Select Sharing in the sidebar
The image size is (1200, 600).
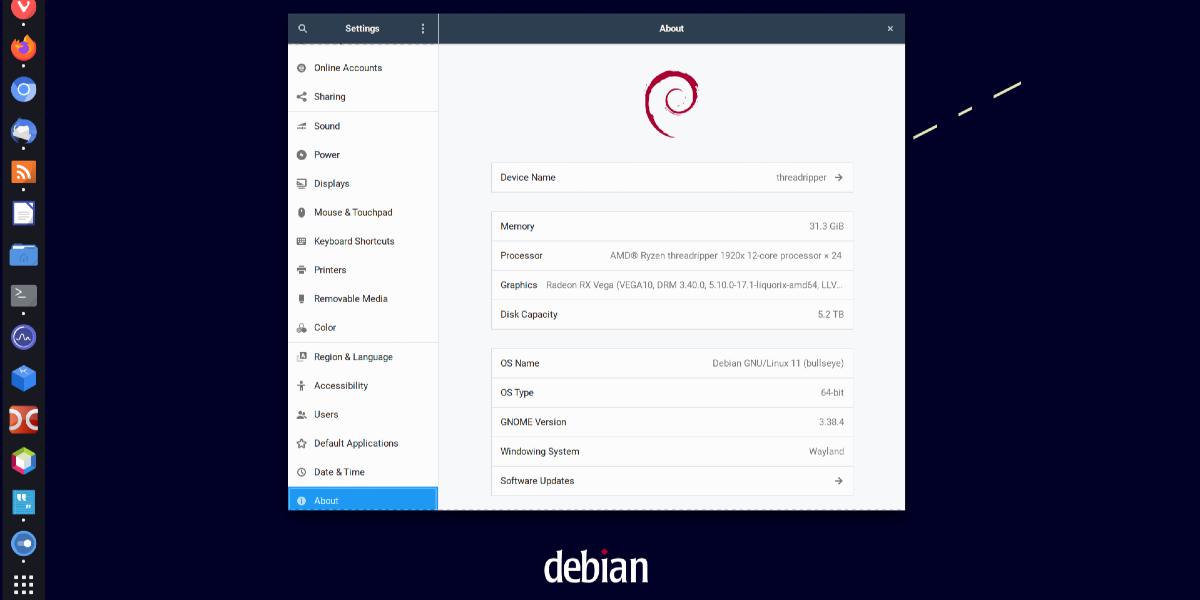coord(329,97)
